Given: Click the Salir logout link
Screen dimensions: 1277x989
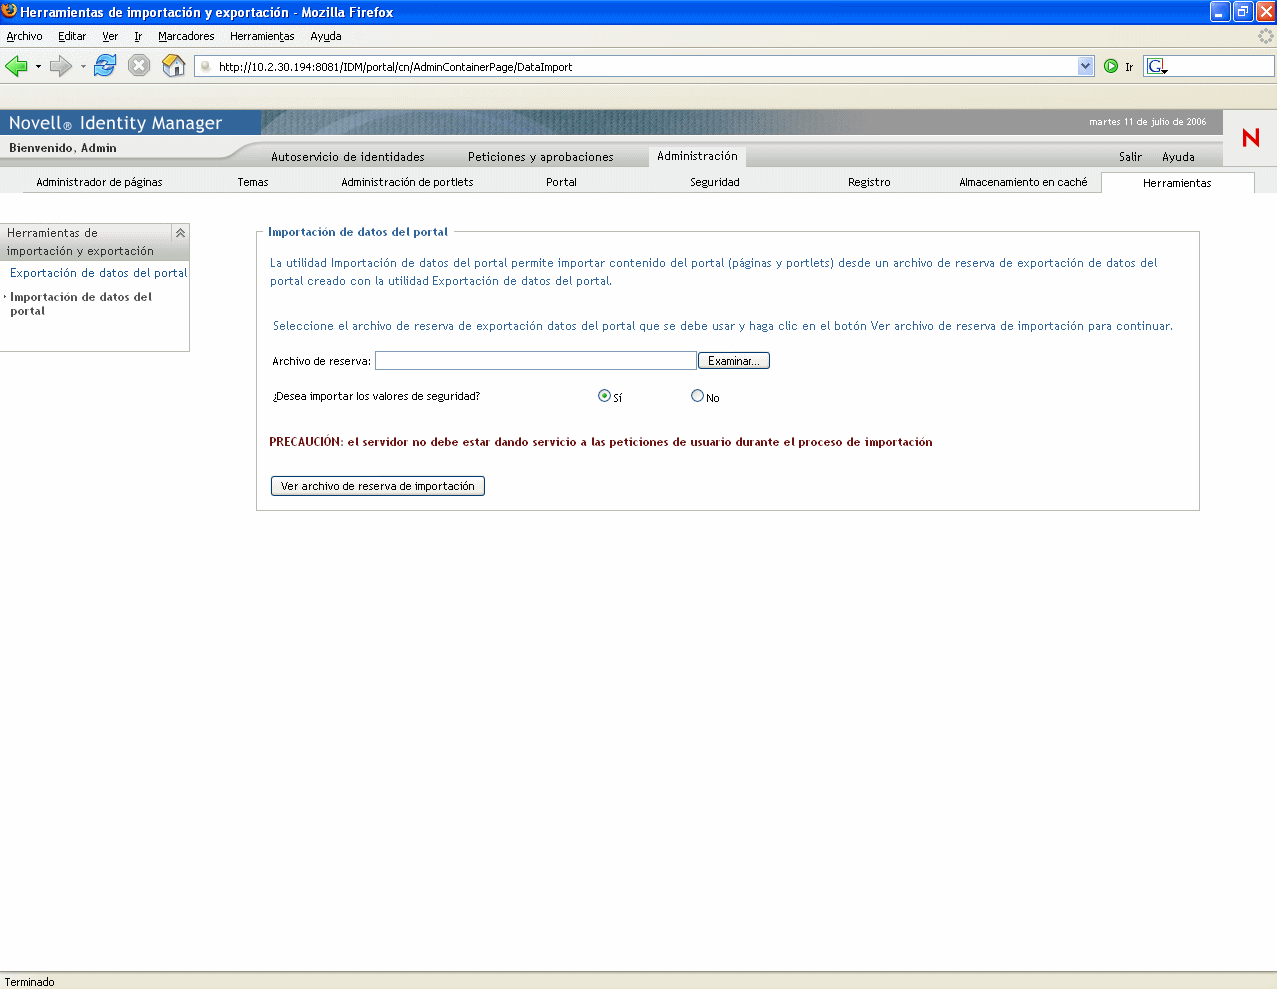Looking at the screenshot, I should coord(1130,157).
